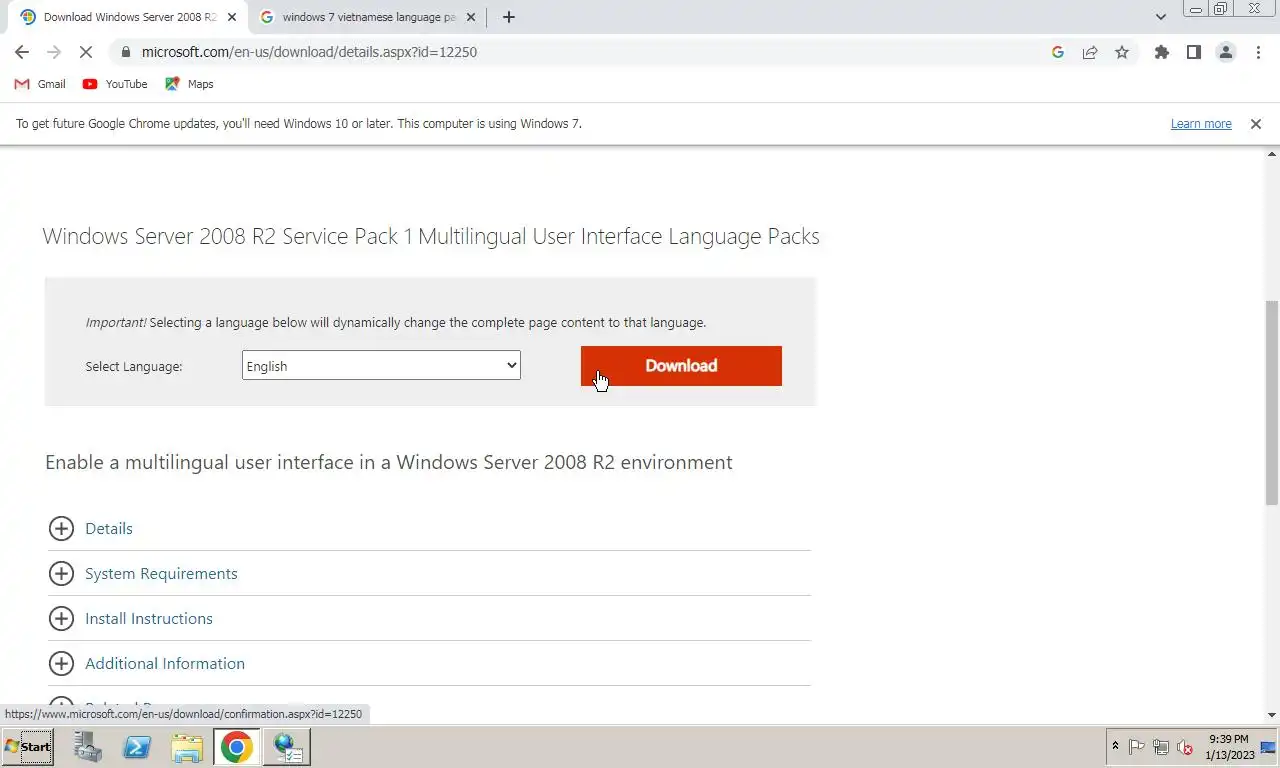Open Windows Explorer folder in taskbar
Image resolution: width=1280 pixels, height=768 pixels.
click(187, 747)
